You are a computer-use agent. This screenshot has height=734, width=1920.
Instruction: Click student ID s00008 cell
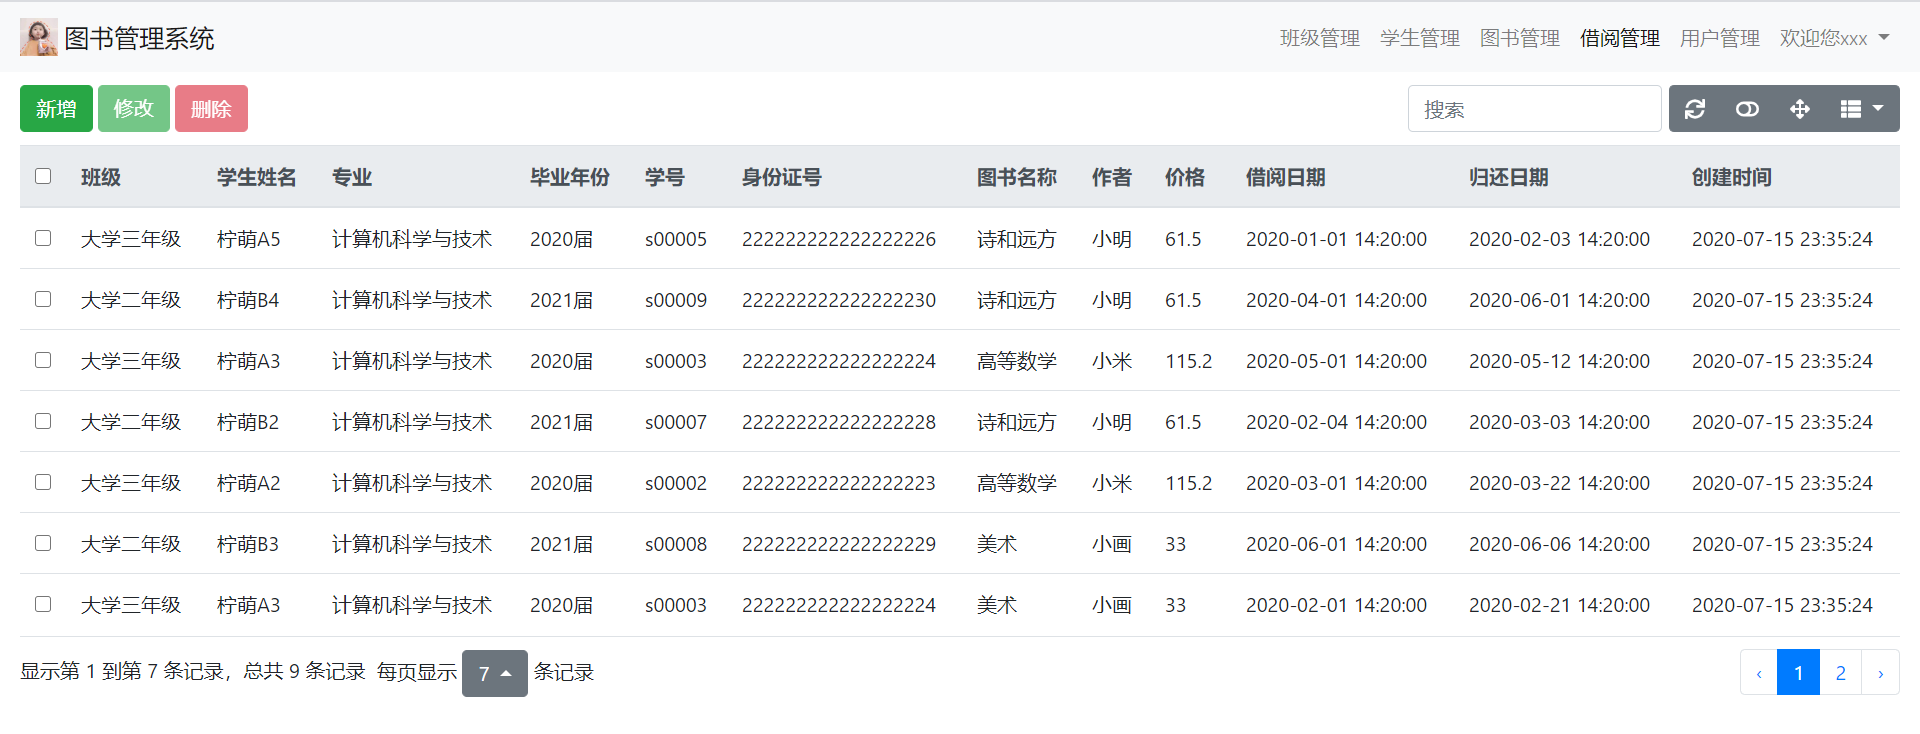676,544
